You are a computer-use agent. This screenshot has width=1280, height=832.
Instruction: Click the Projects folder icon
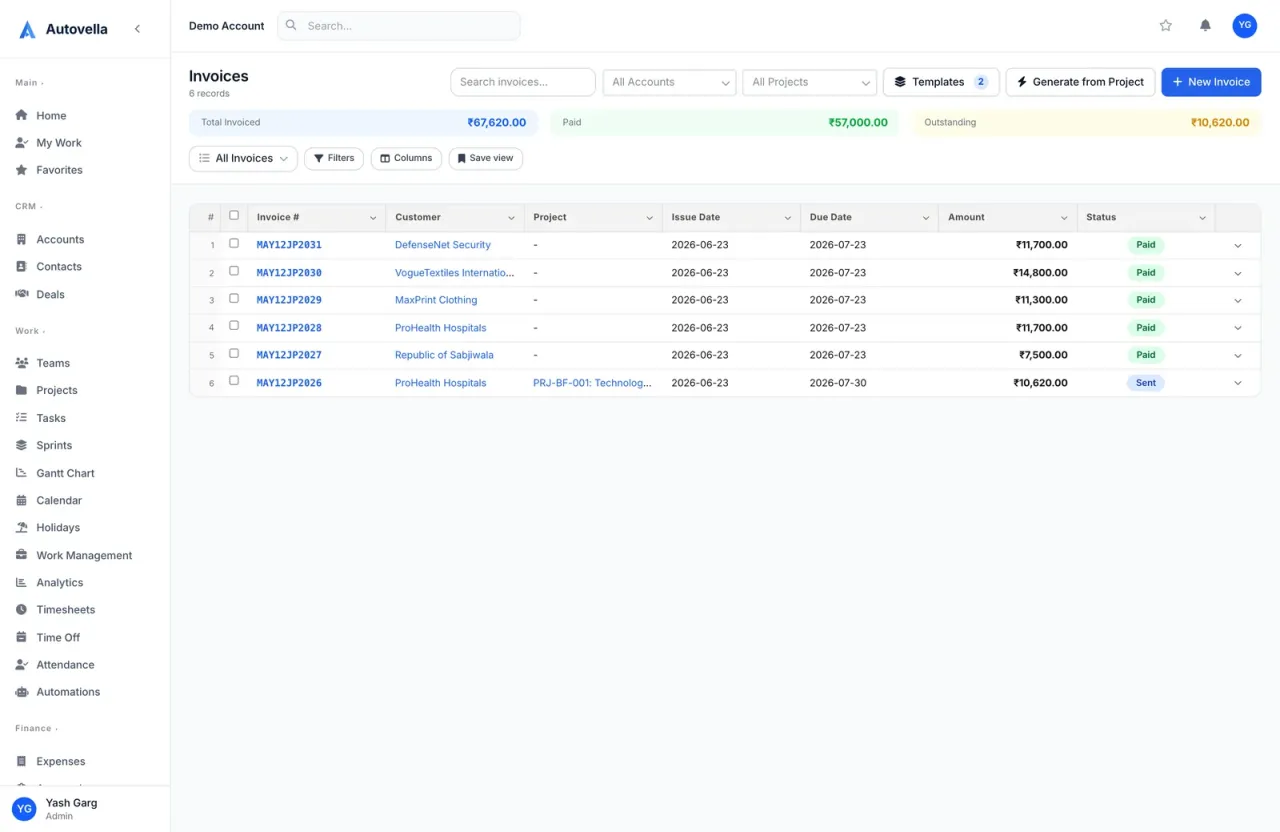pyautogui.click(x=22, y=390)
